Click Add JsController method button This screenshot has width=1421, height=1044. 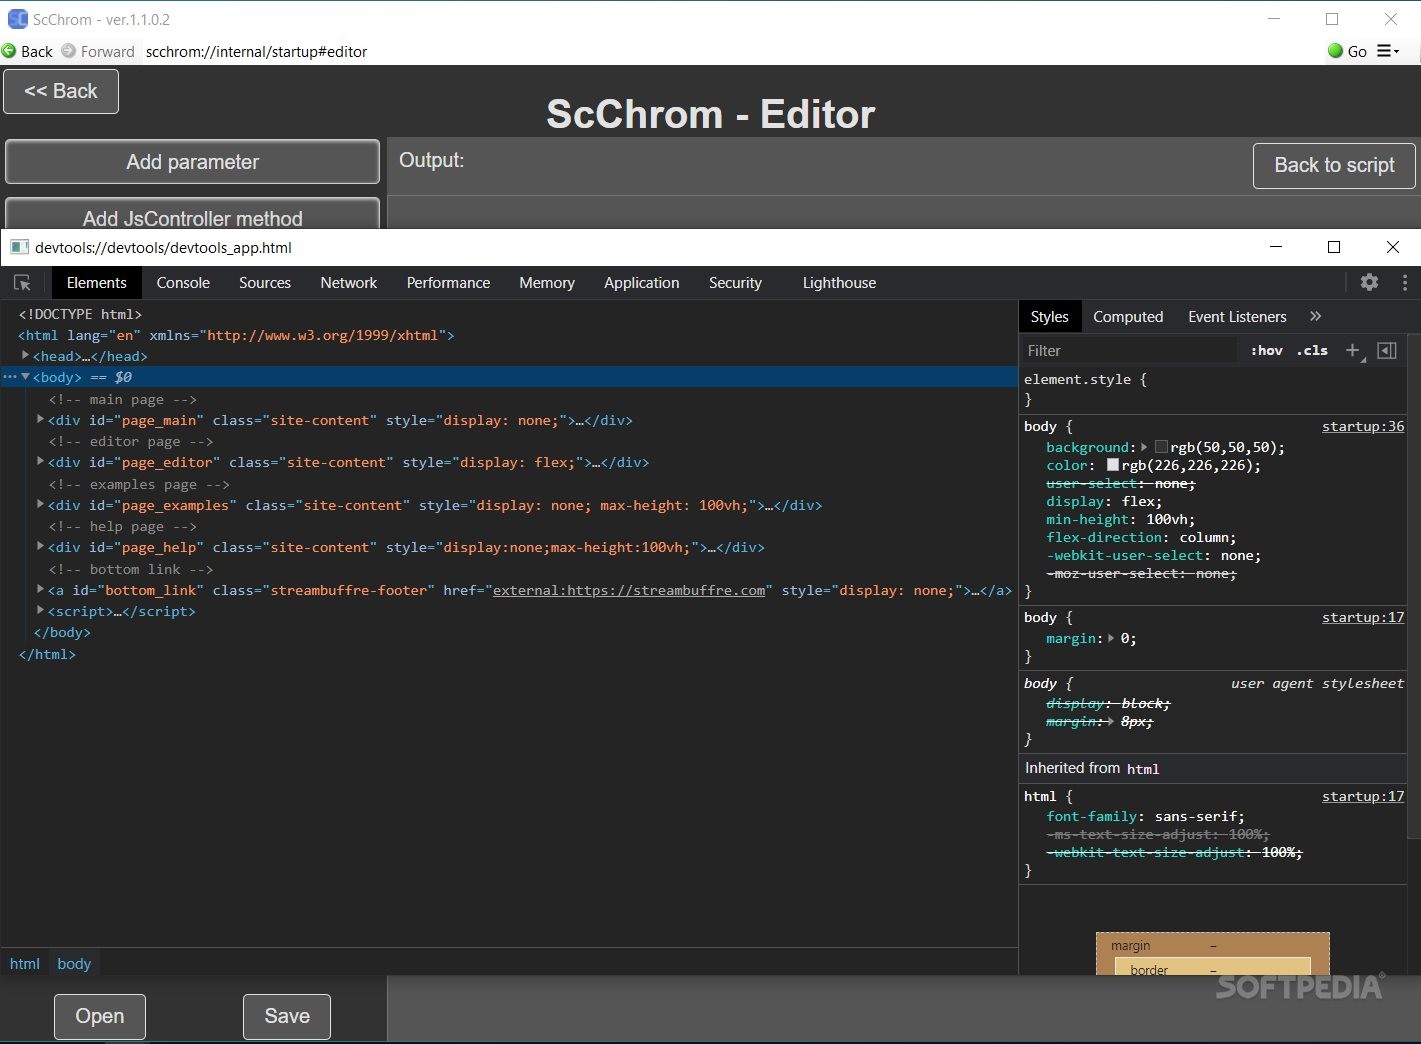192,215
